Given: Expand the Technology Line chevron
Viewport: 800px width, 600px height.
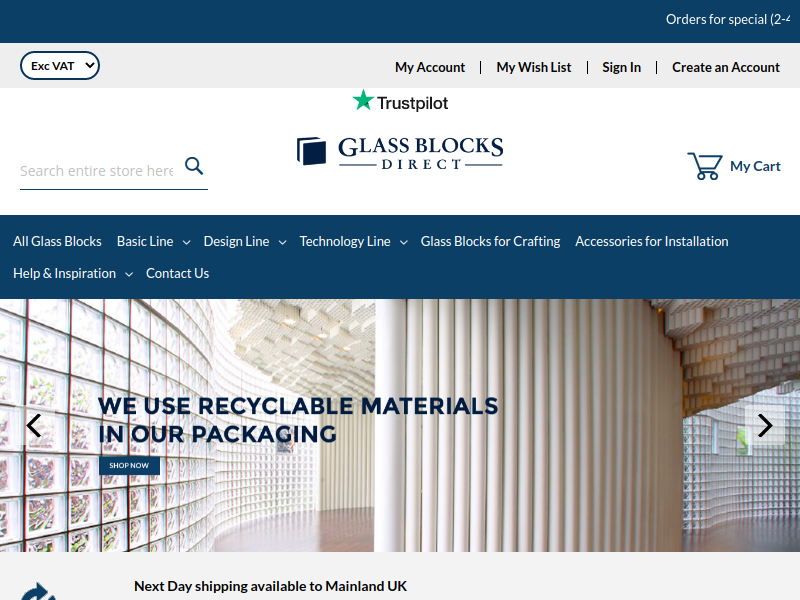Looking at the screenshot, I should 404,242.
